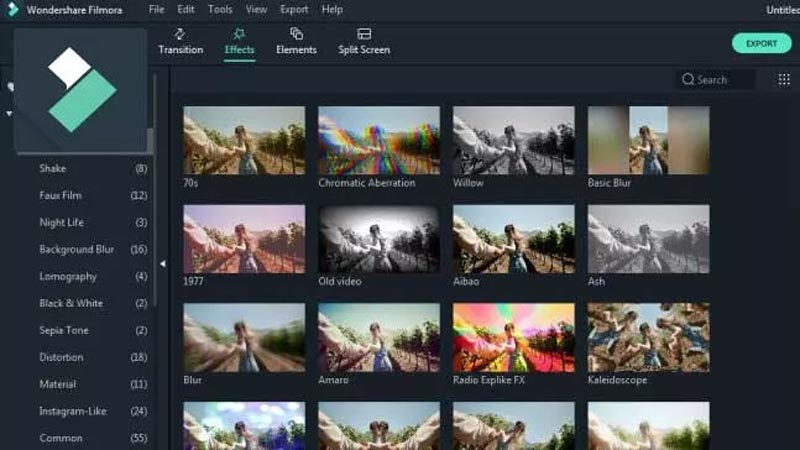Image resolution: width=800 pixels, height=450 pixels.
Task: Open the File menu
Action: pyautogui.click(x=156, y=9)
